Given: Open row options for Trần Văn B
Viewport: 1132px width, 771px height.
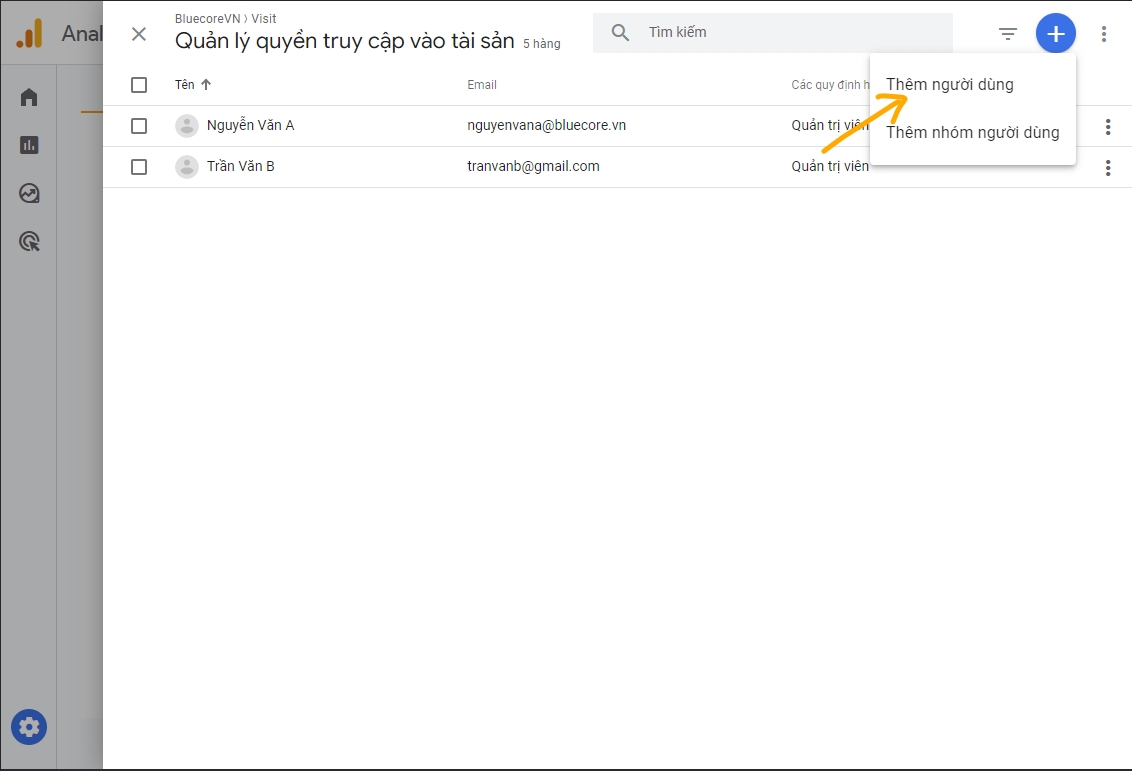Looking at the screenshot, I should click(1107, 168).
